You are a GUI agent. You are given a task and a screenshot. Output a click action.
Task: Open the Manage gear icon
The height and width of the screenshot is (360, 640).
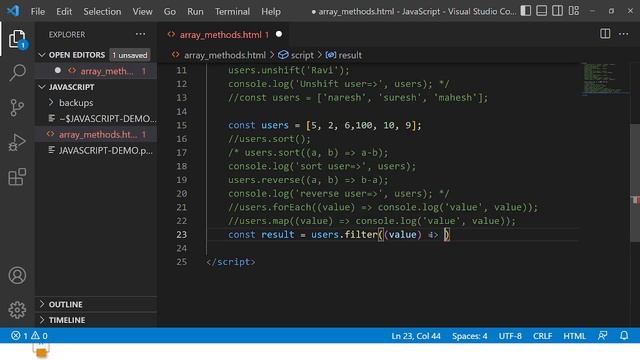(17, 310)
